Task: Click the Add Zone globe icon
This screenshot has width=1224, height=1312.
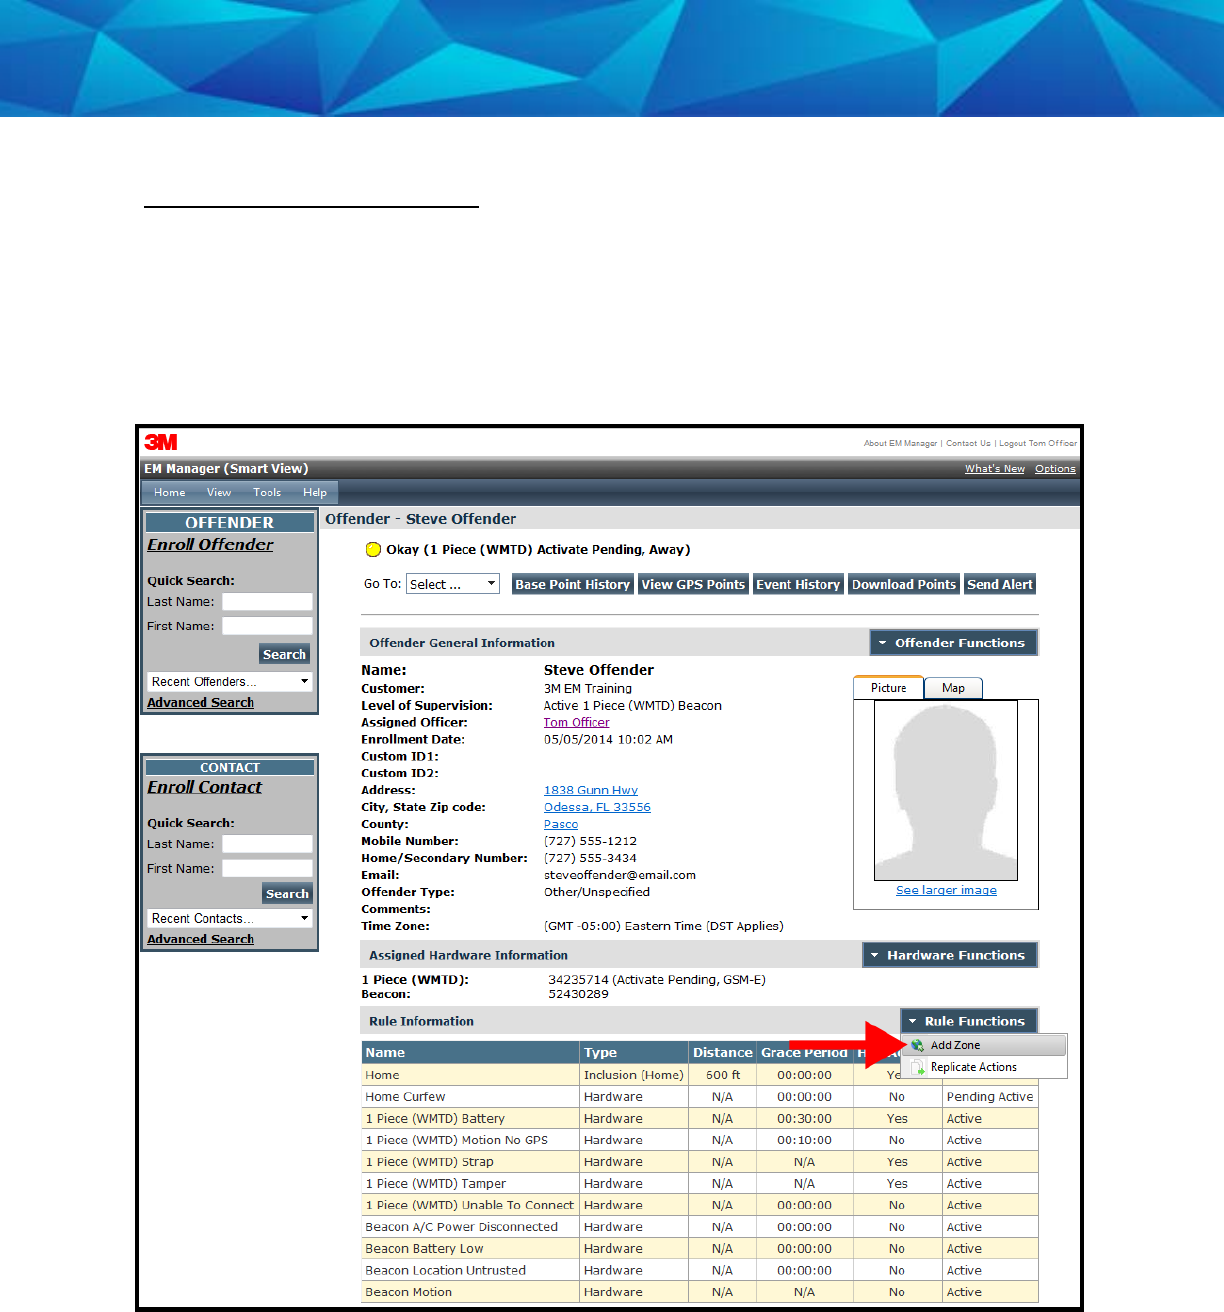Action: 917,1045
